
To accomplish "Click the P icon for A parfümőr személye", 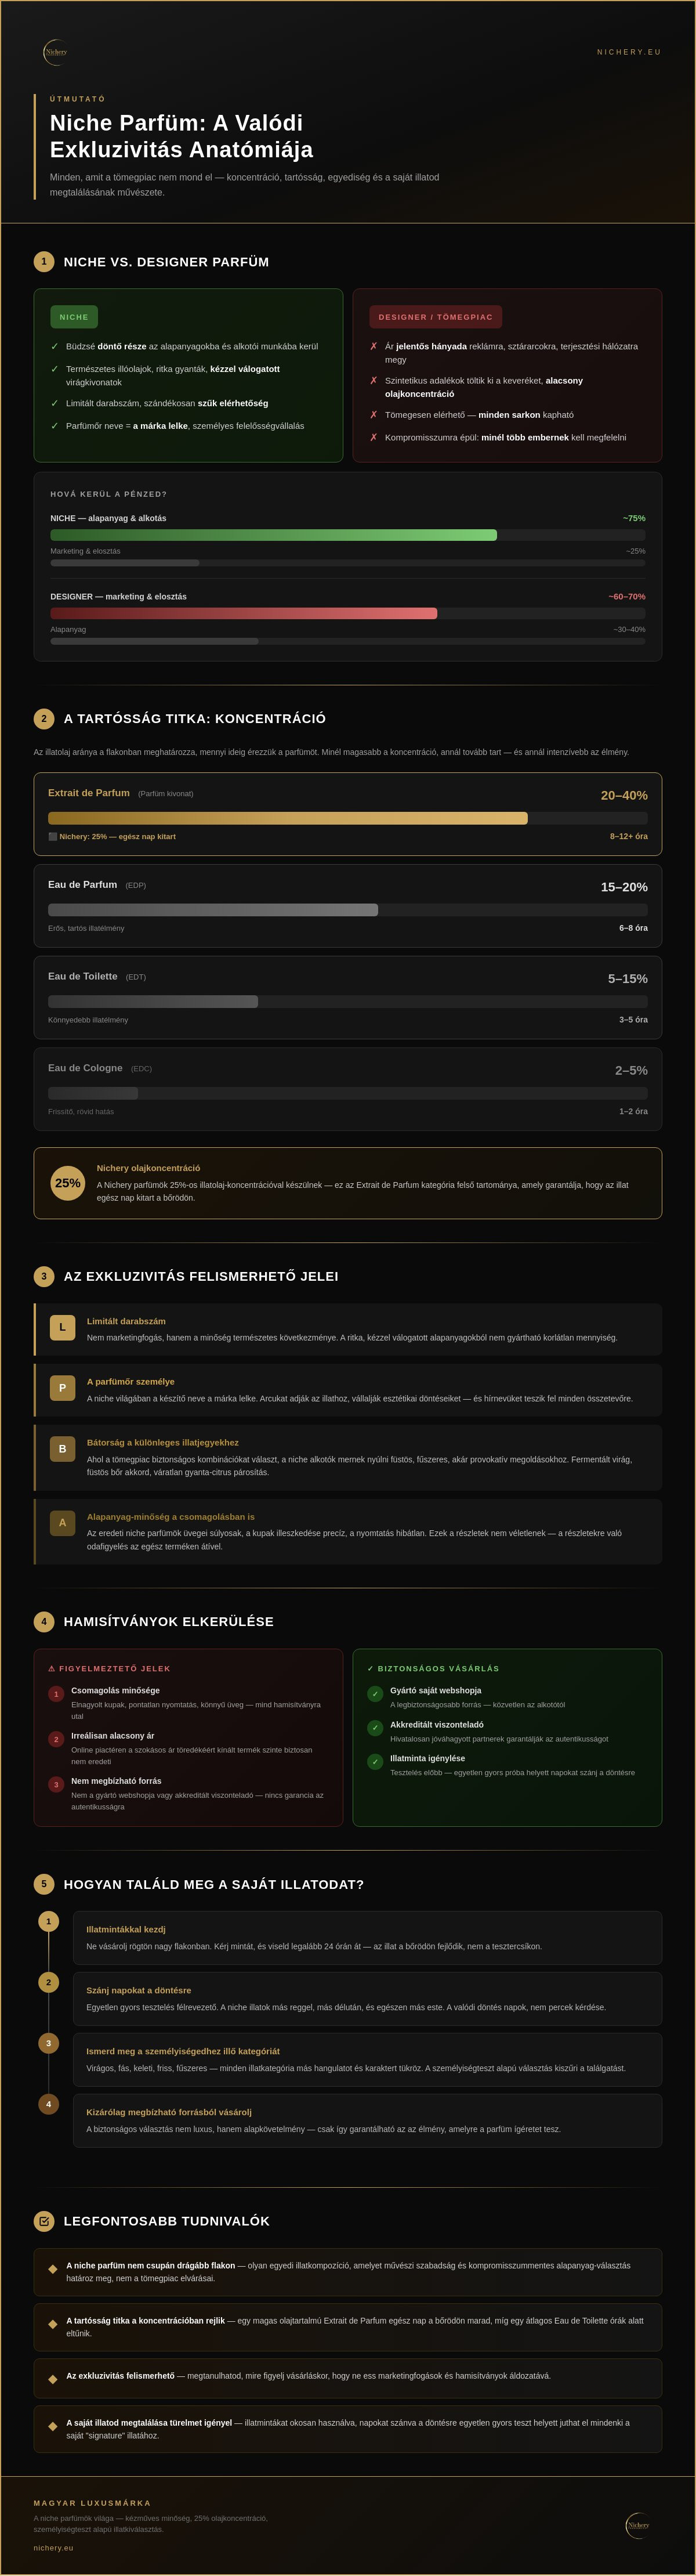I will (x=62, y=1388).
